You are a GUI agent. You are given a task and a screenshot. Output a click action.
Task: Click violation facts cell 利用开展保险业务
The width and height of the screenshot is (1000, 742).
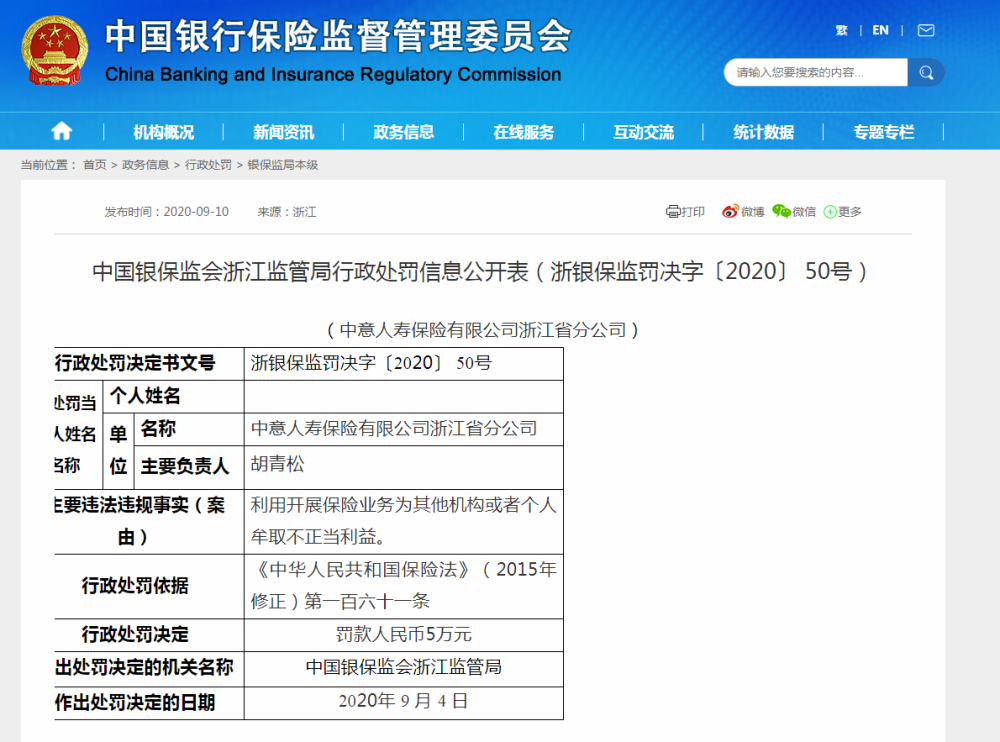point(404,521)
